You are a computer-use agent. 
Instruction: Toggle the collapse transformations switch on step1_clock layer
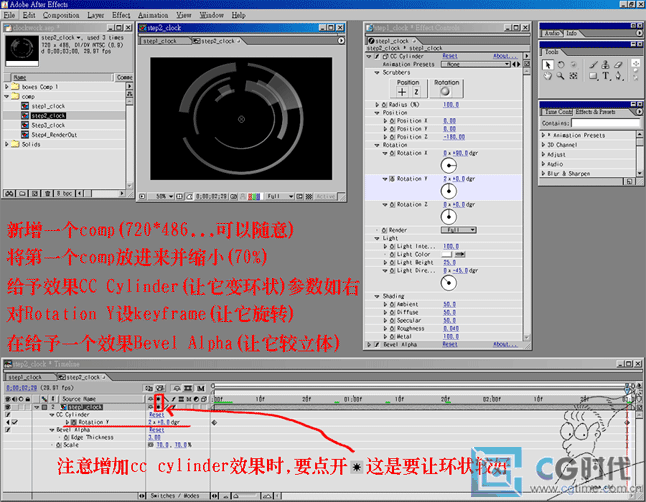pyautogui.click(x=158, y=407)
